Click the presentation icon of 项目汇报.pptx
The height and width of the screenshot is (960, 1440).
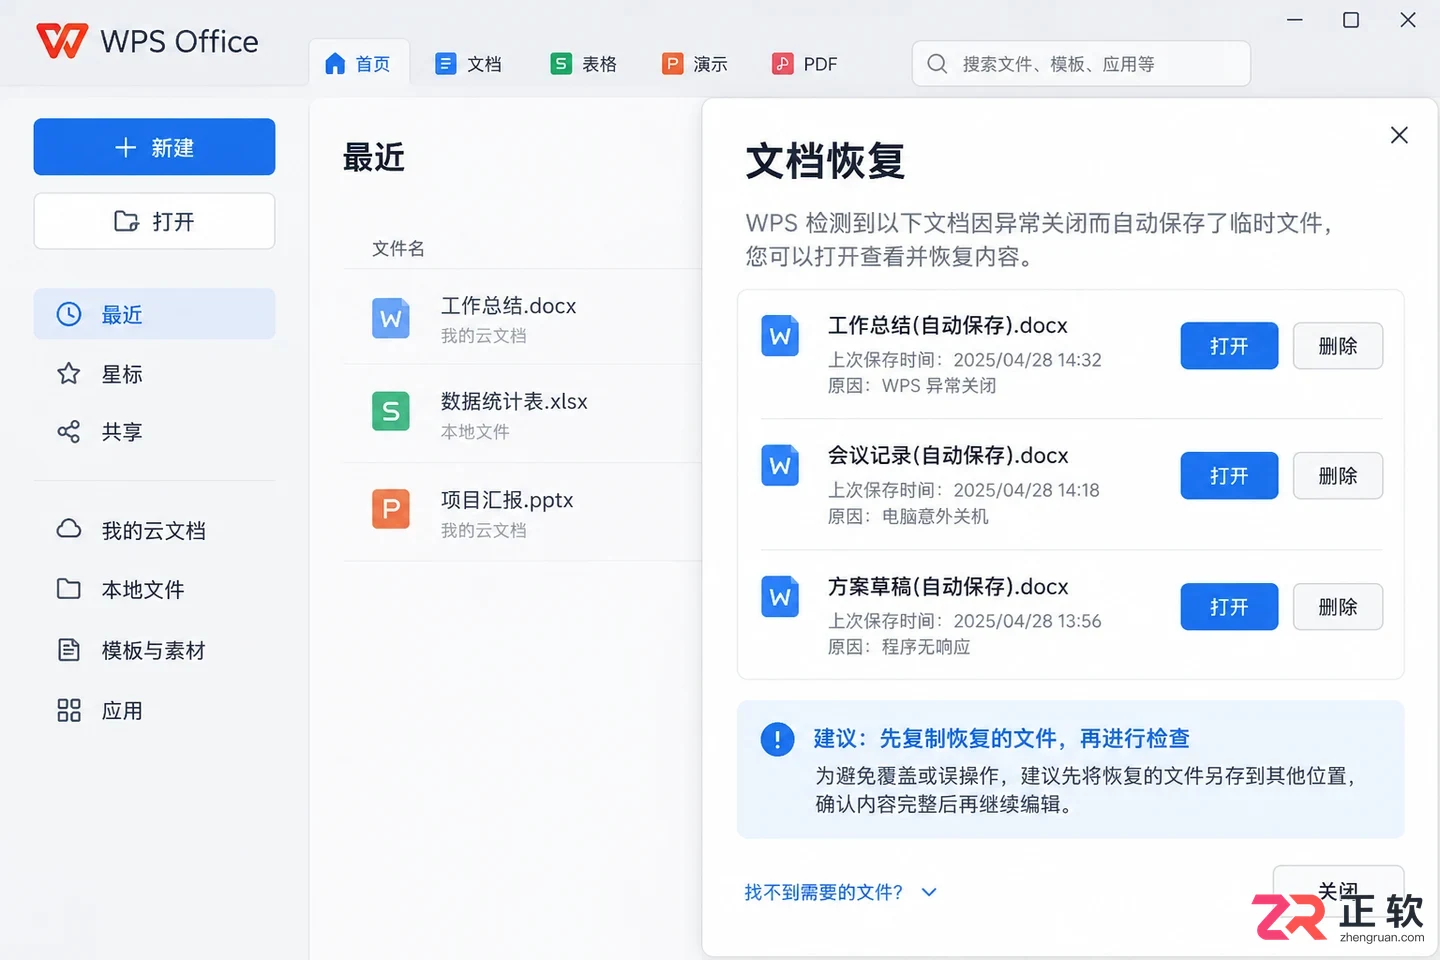391,509
